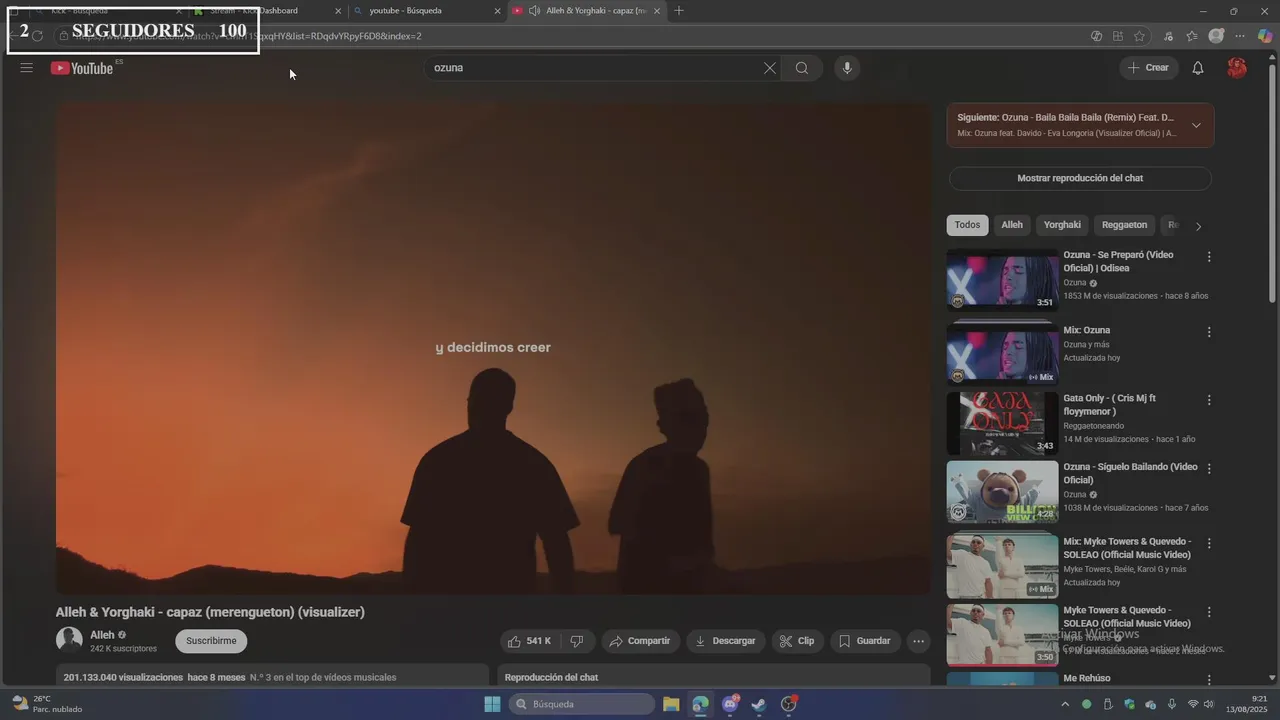Click 'Mostrar reproducción del chat' button
This screenshot has width=1280, height=720.
[1080, 178]
